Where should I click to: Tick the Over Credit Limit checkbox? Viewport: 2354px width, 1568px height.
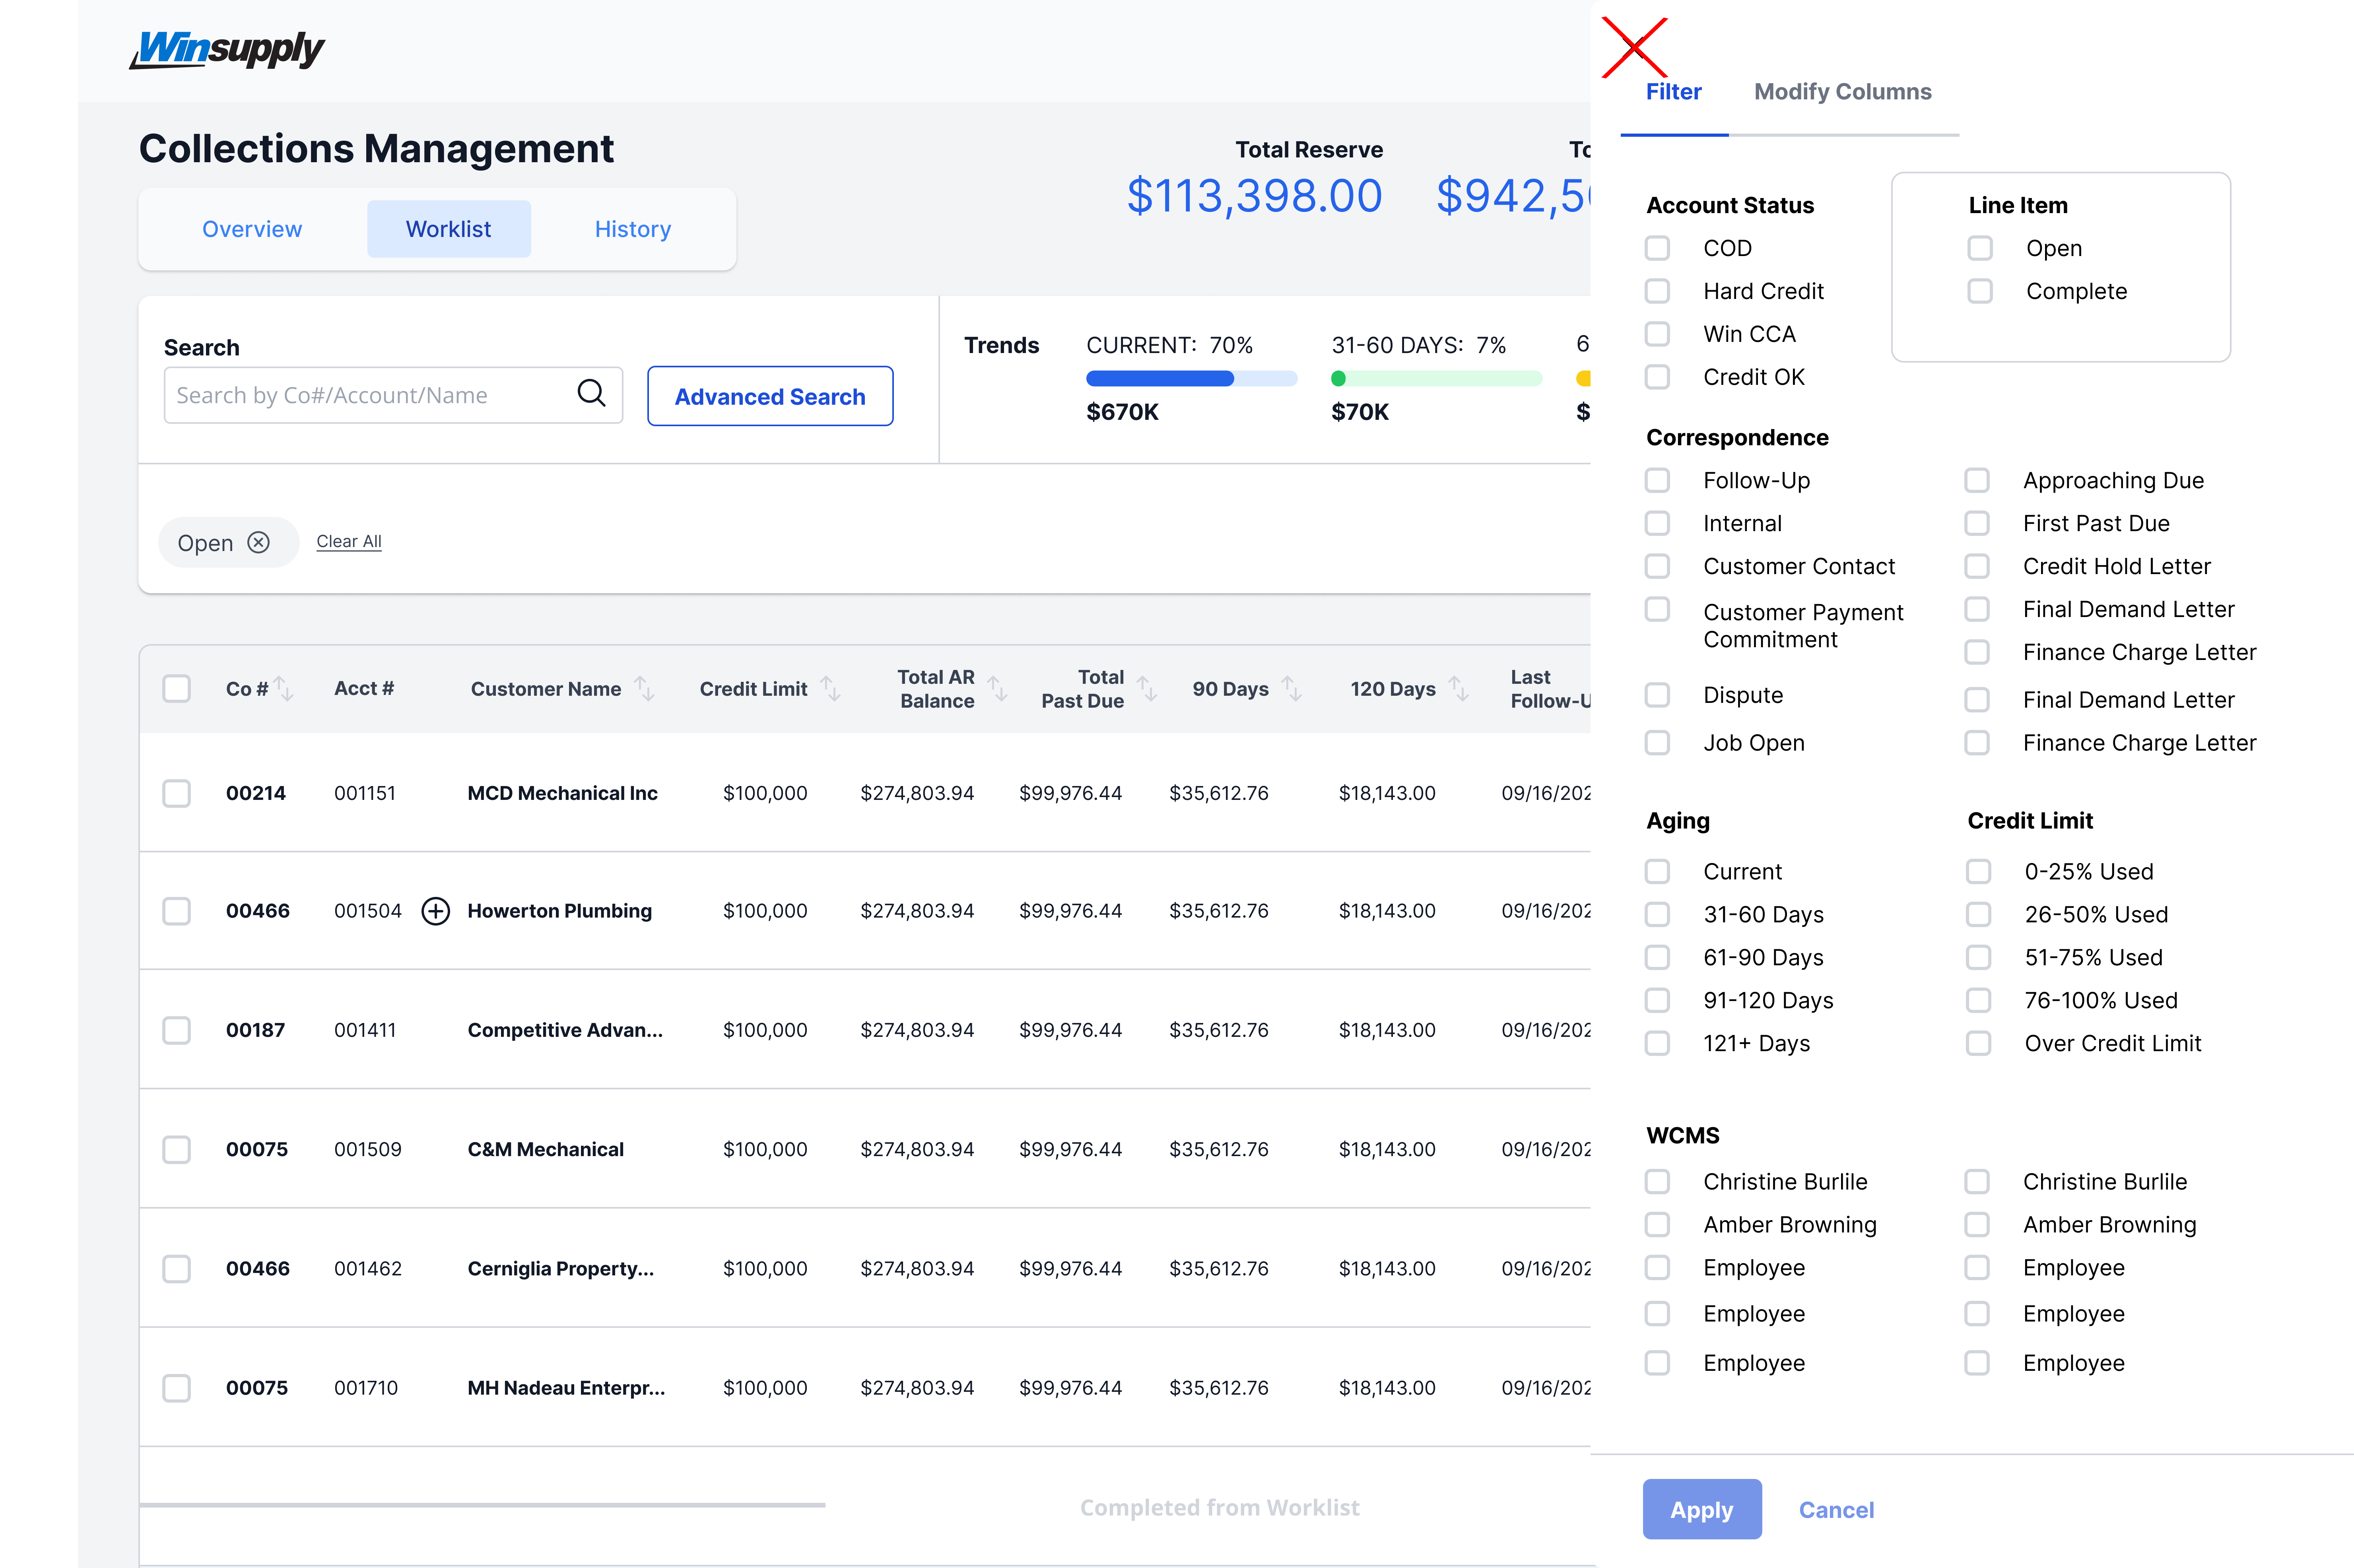point(1978,1043)
